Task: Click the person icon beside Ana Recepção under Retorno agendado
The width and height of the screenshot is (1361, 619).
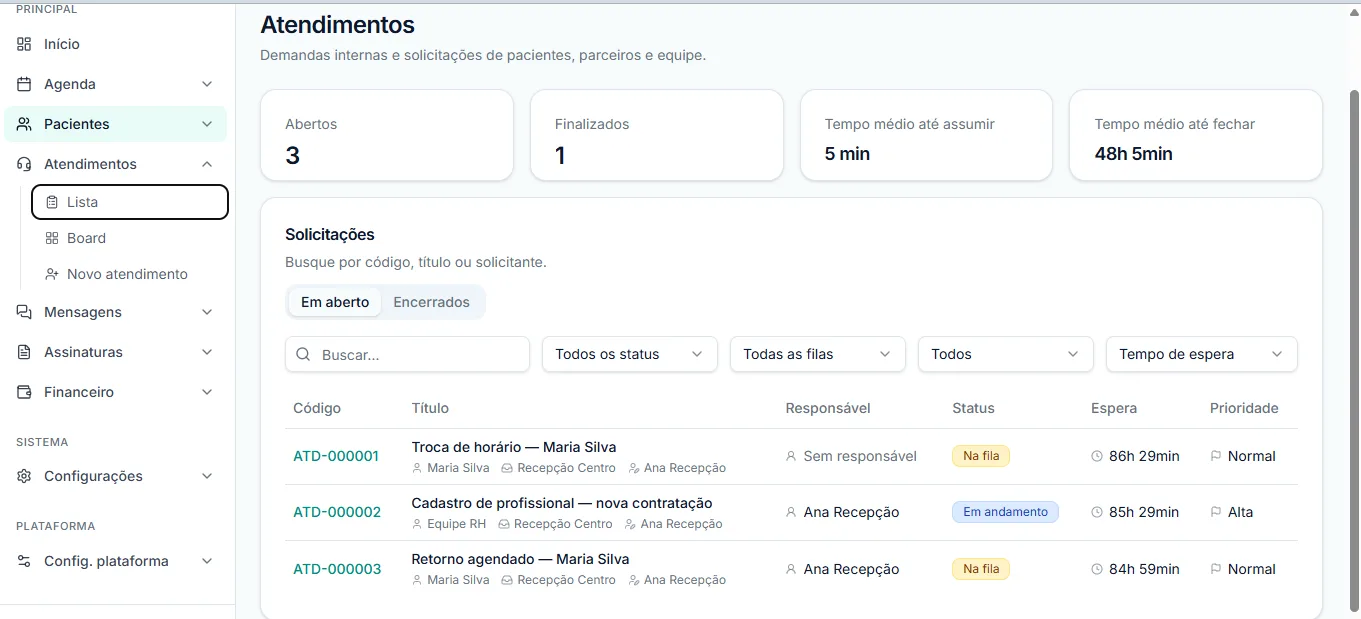Action: 634,580
